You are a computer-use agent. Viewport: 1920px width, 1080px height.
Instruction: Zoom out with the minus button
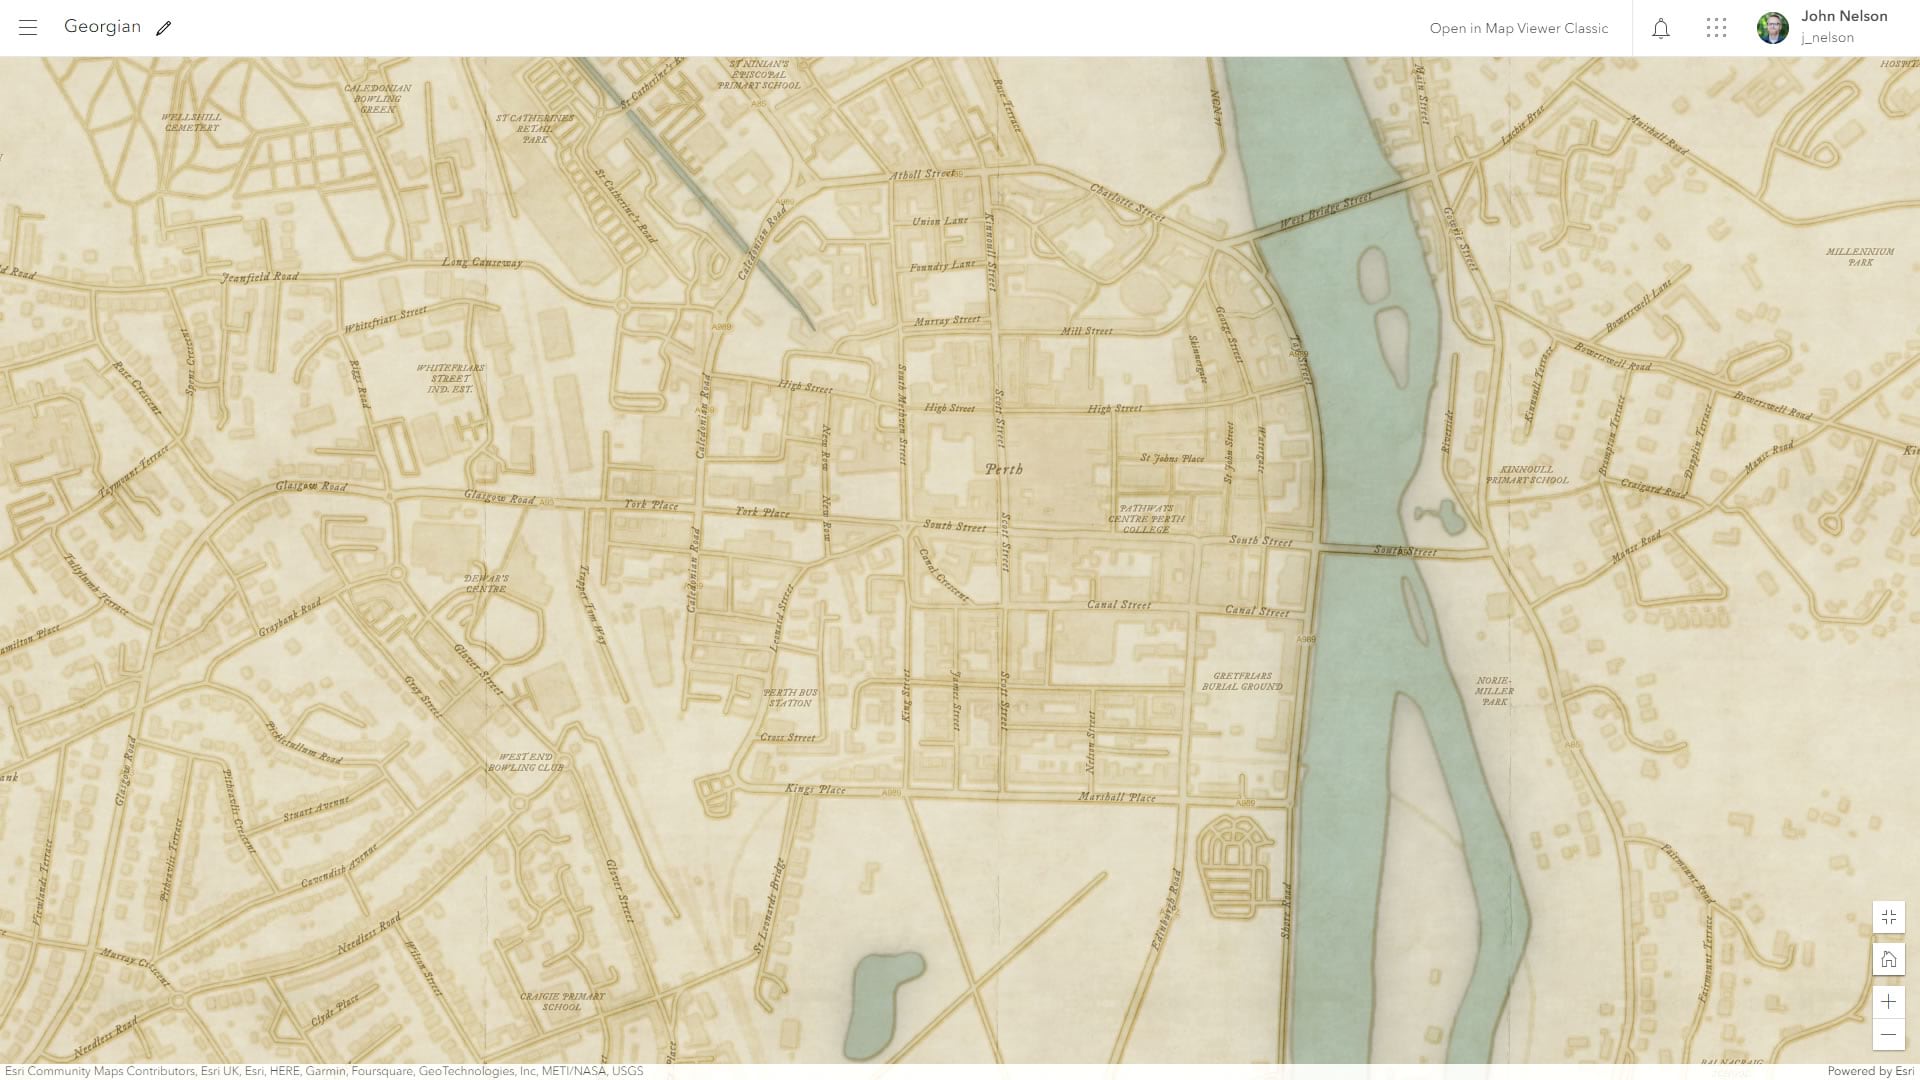1888,1034
